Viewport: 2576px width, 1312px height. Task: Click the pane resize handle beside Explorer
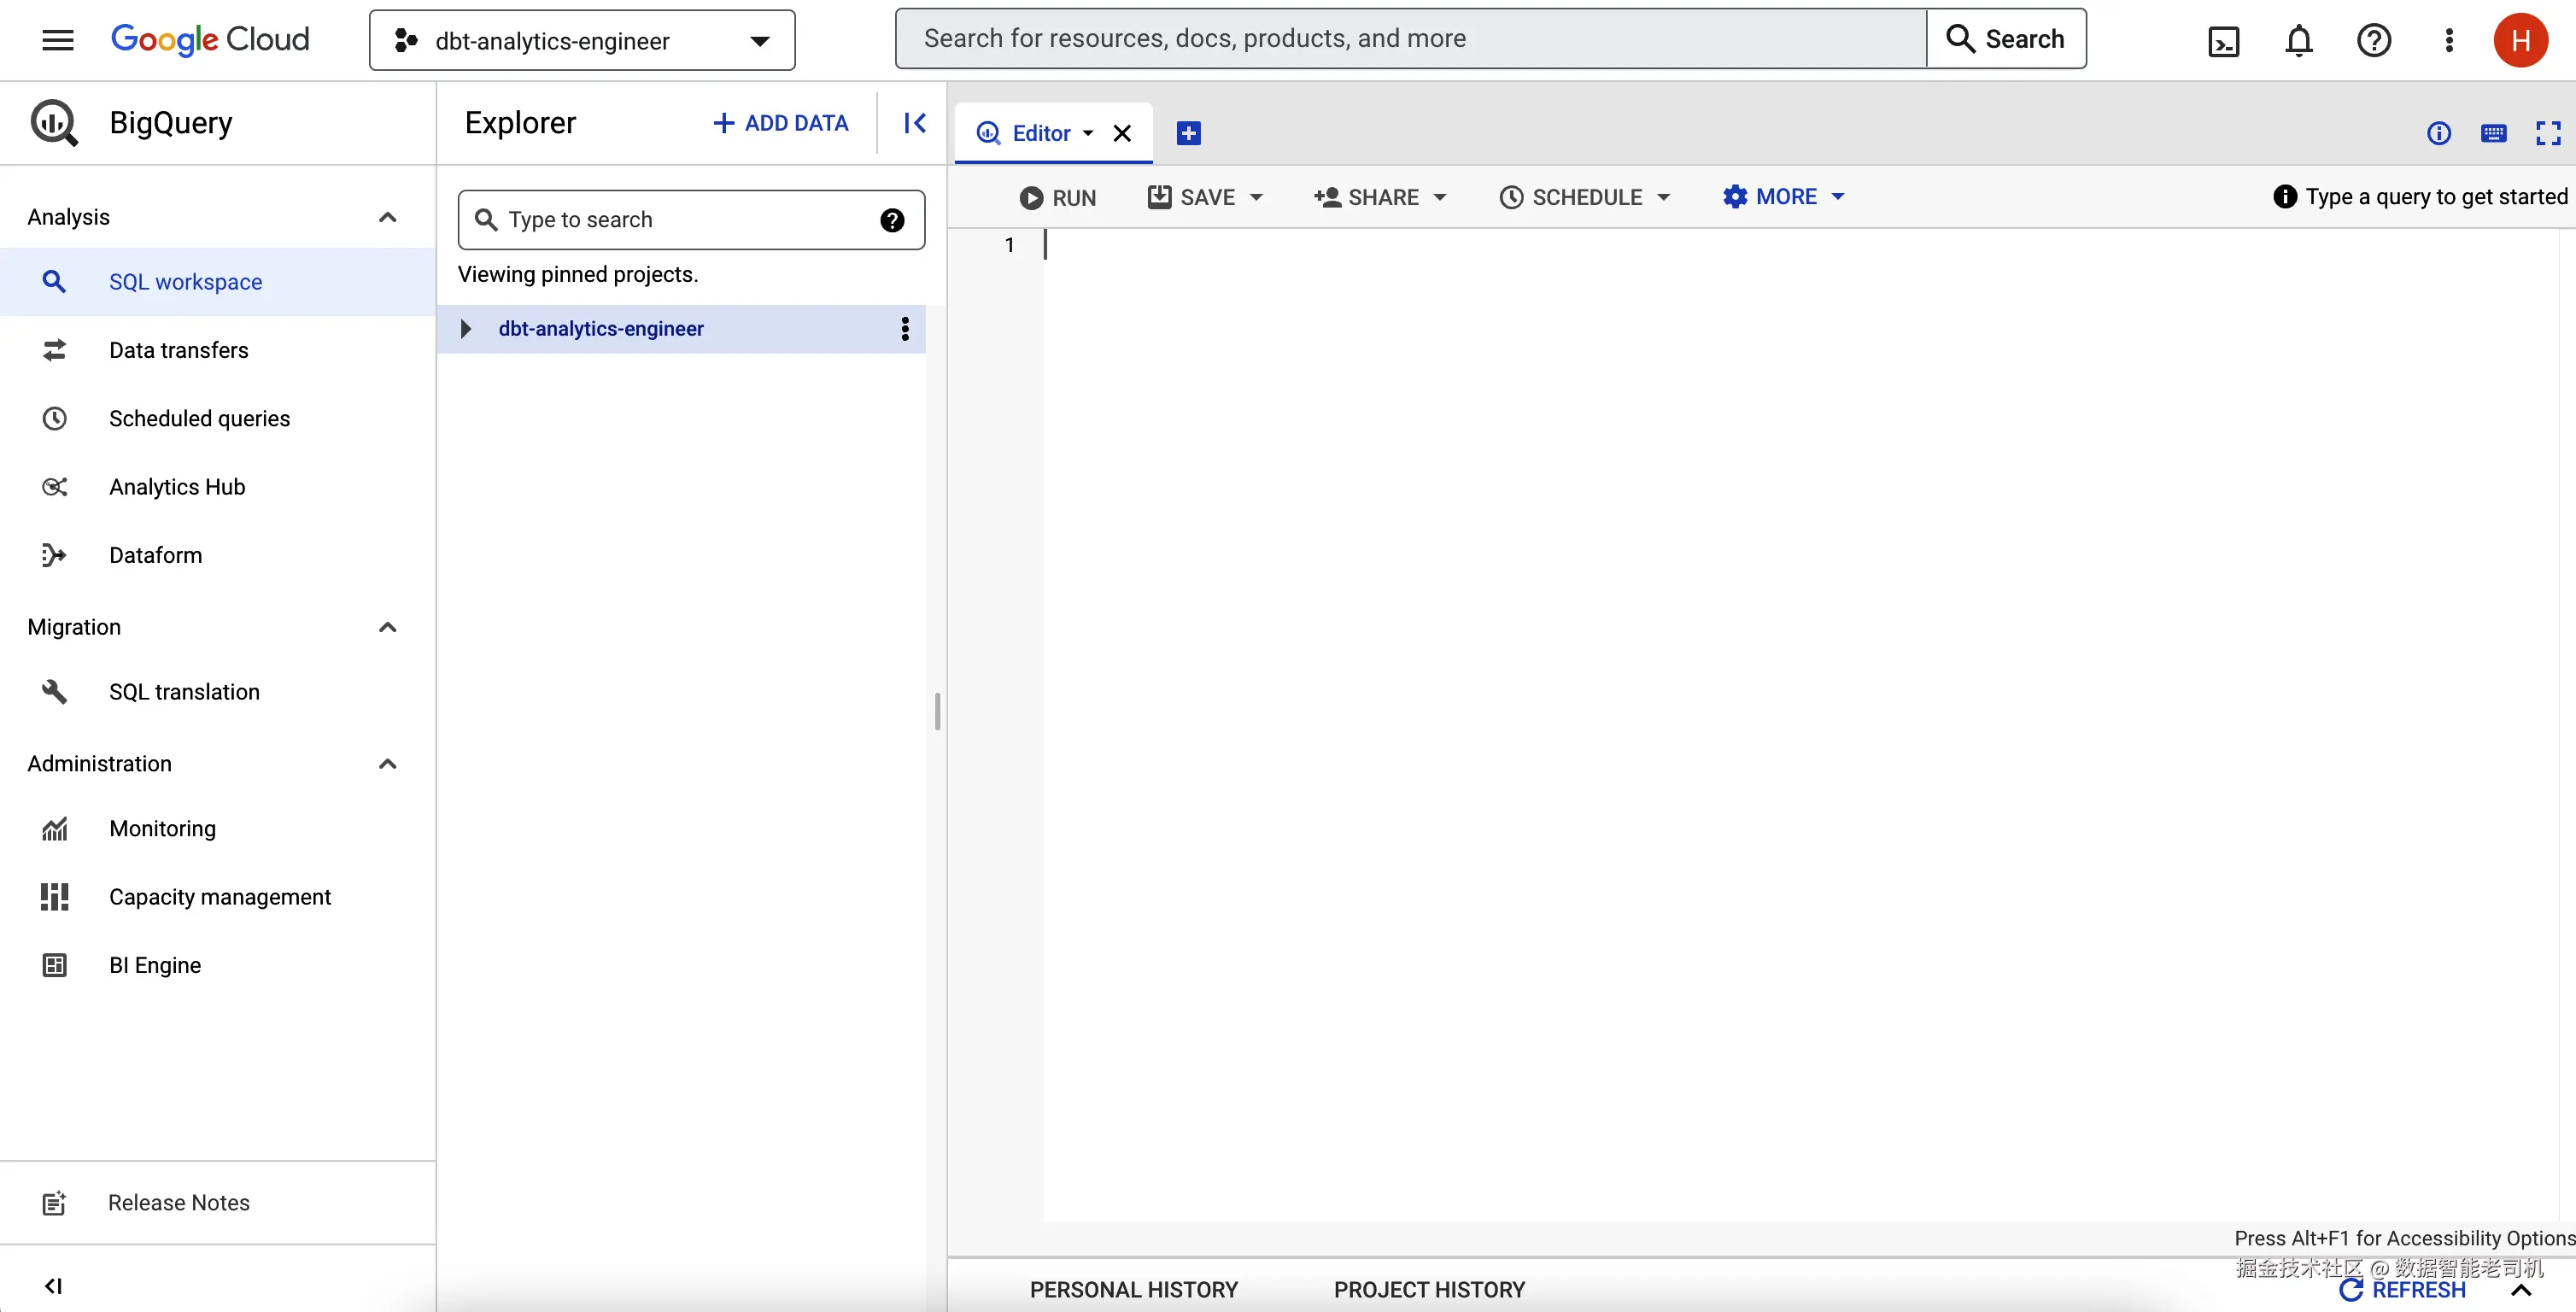(937, 712)
